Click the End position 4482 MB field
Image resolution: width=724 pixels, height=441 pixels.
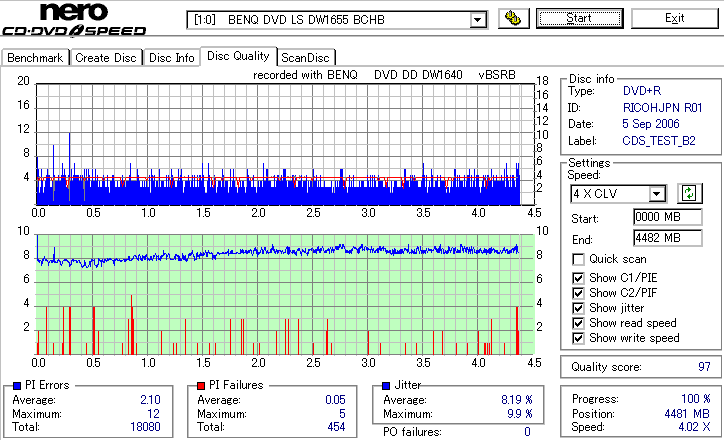pyautogui.click(x=668, y=238)
